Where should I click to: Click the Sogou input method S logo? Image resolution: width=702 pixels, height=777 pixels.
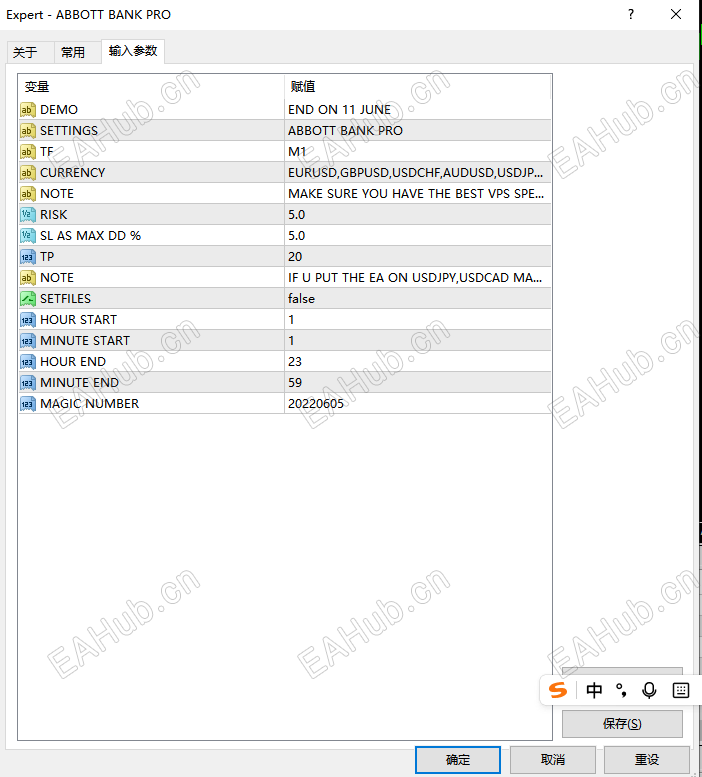pyautogui.click(x=558, y=690)
